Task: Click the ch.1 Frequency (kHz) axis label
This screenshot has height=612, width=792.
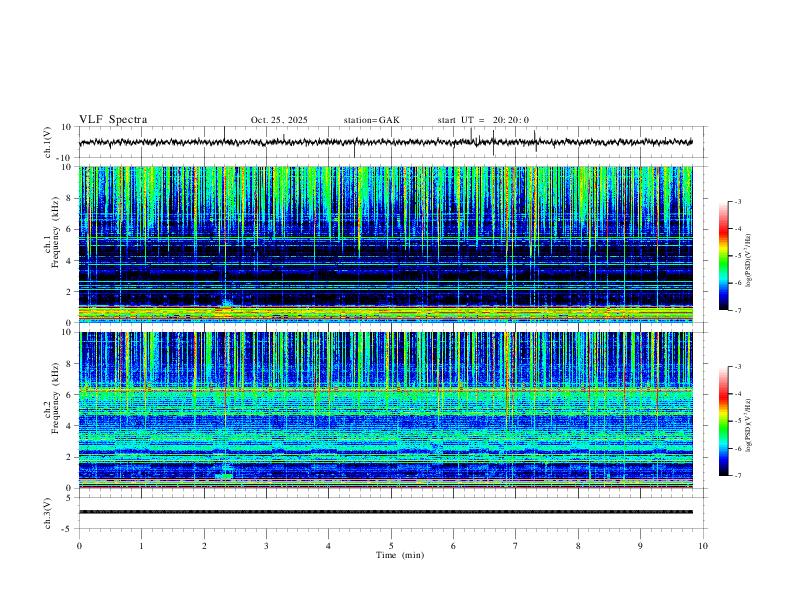Action: [x=51, y=232]
